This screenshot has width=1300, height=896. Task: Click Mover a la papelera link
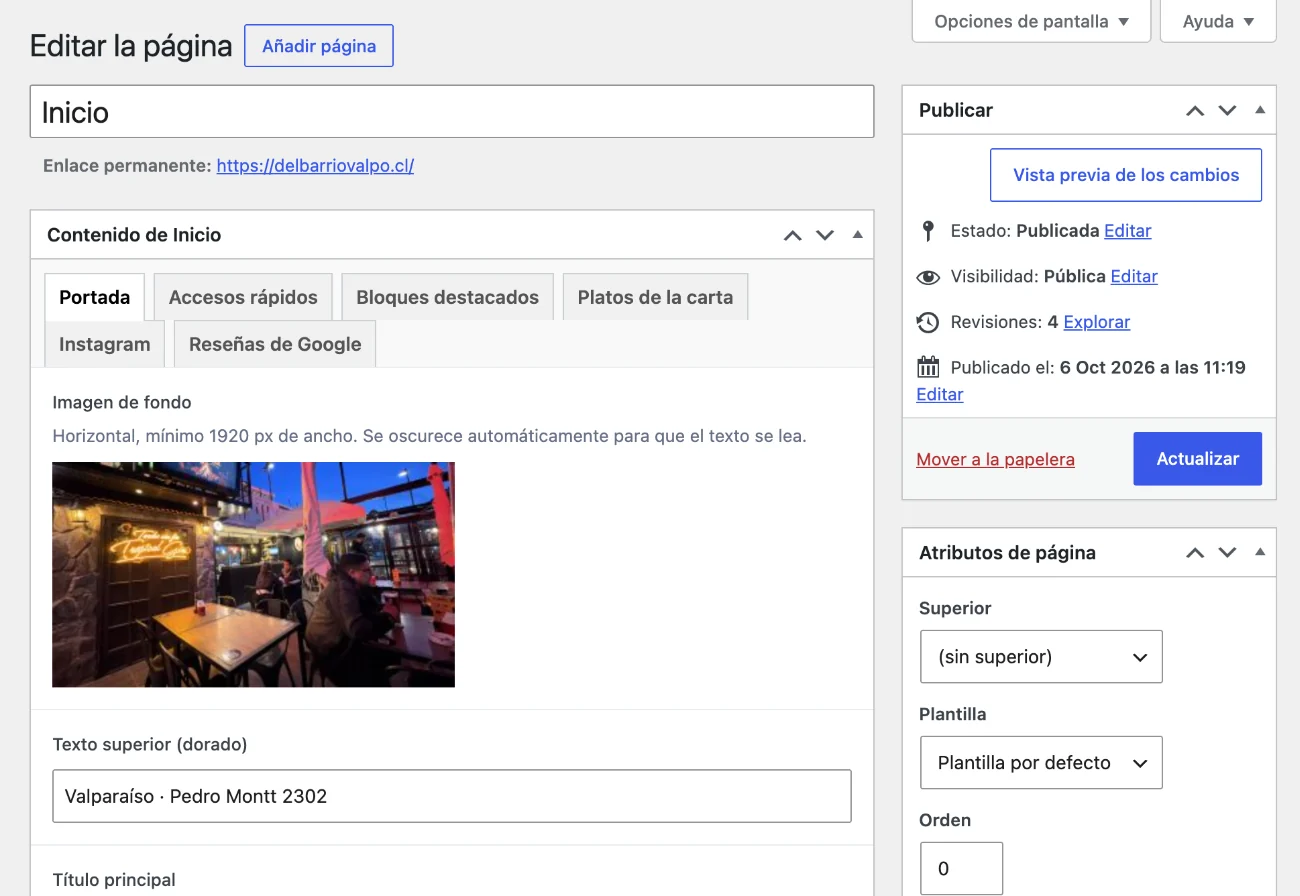pyautogui.click(x=995, y=460)
